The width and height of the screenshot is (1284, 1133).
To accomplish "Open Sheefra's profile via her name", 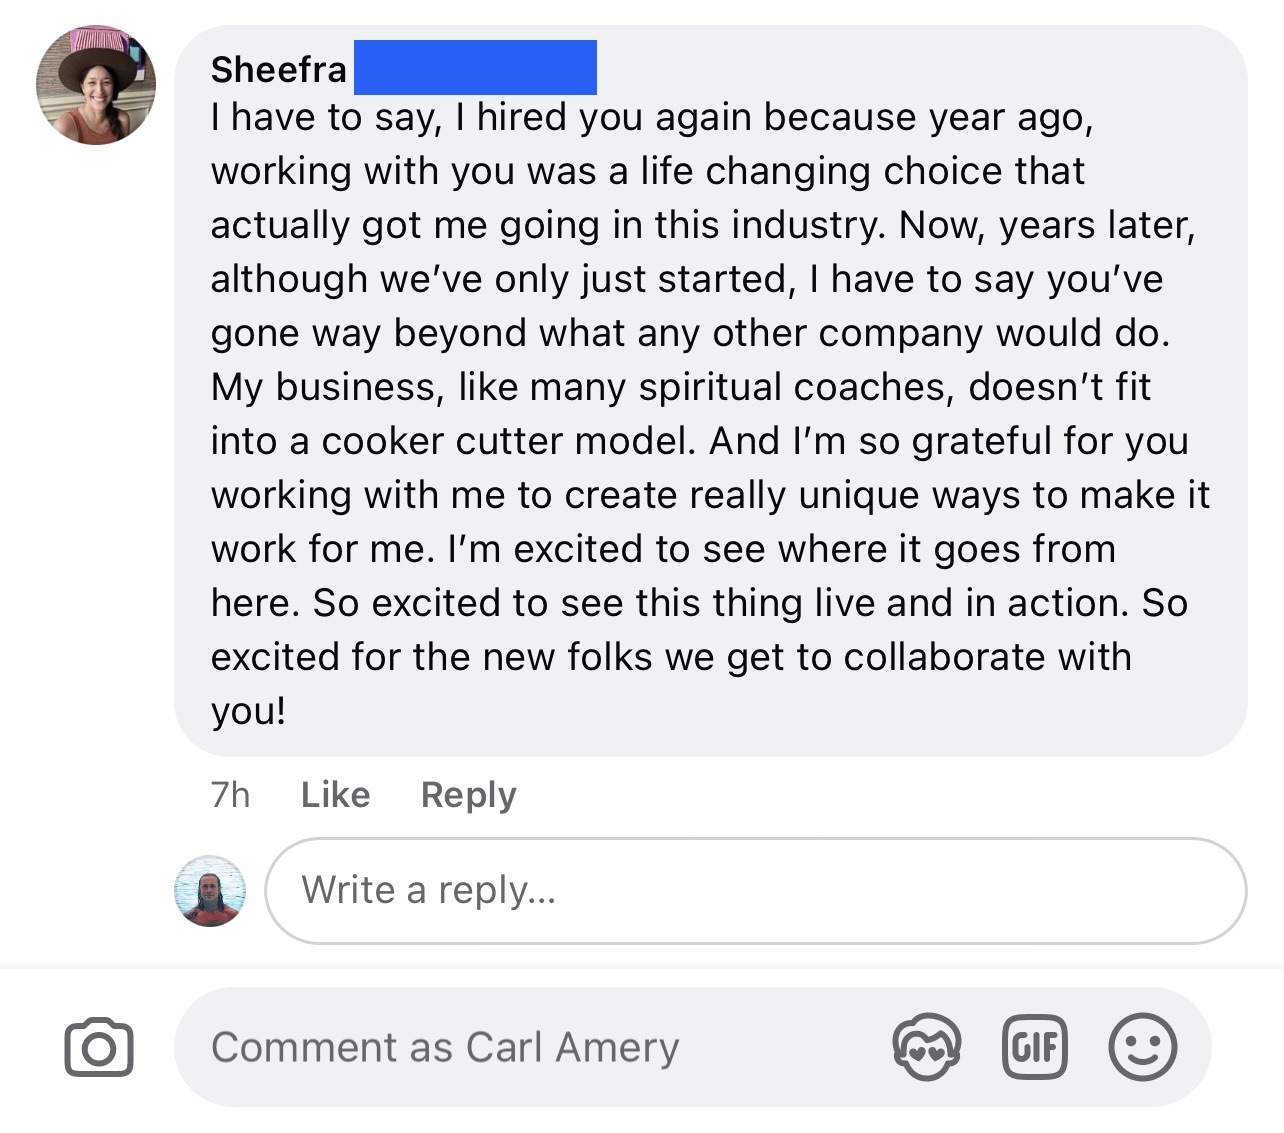I will 278,69.
